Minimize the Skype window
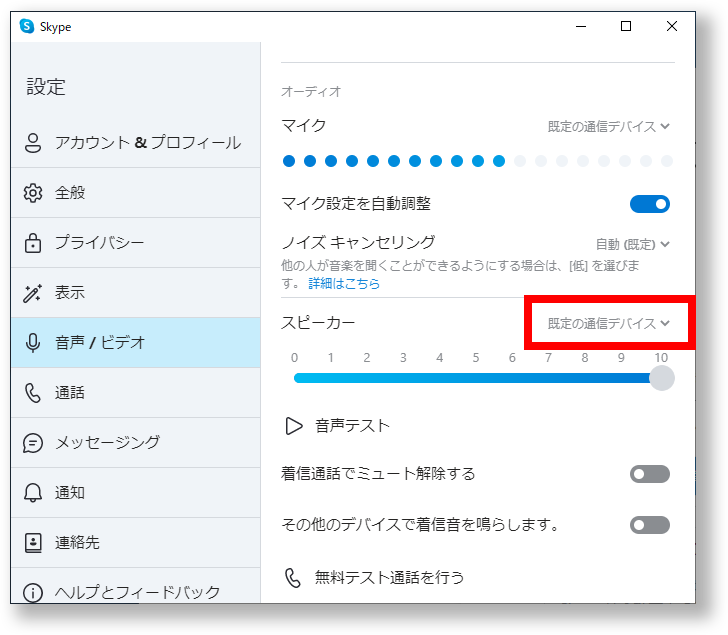This screenshot has height=635, width=728. pos(581,26)
